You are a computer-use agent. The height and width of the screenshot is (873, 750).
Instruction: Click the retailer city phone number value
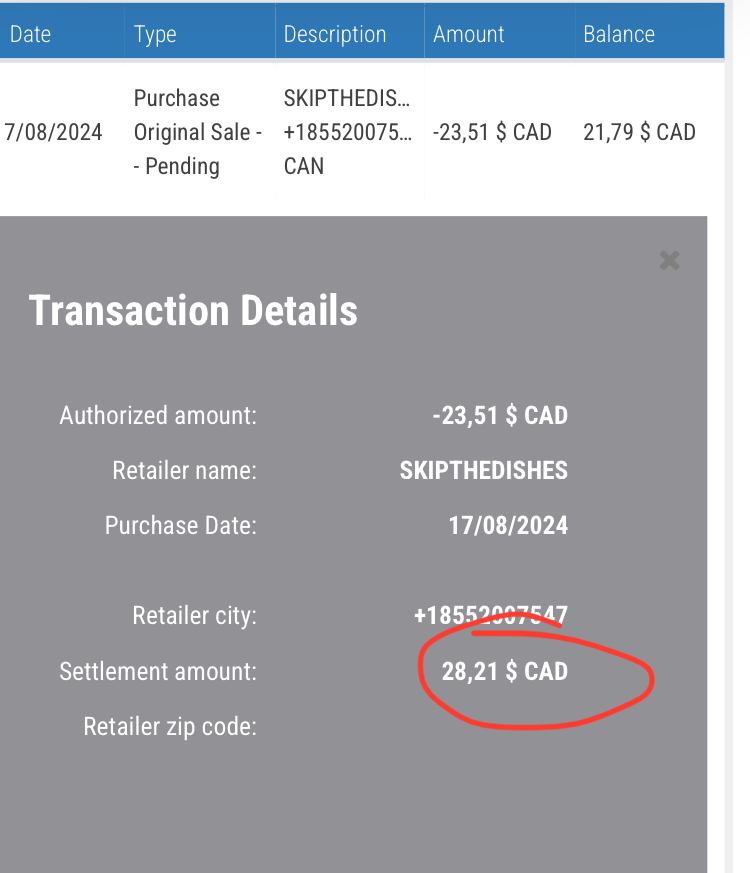point(491,615)
